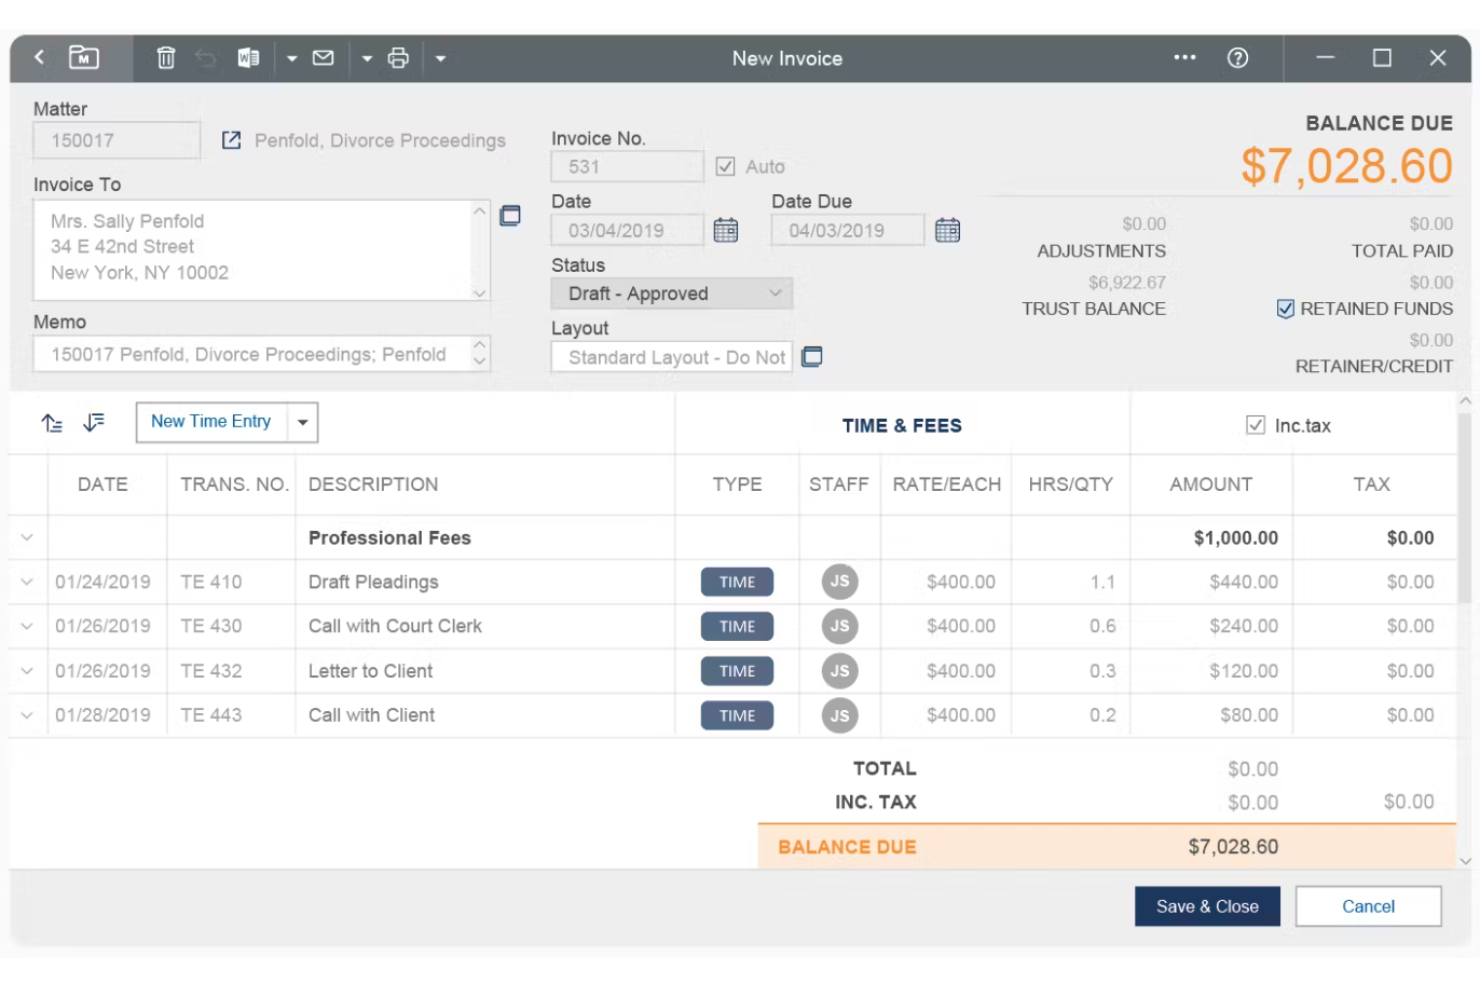Viewport: 1480px width, 987px height.
Task: Click JS staff avatar on TE 432 row
Action: point(840,670)
